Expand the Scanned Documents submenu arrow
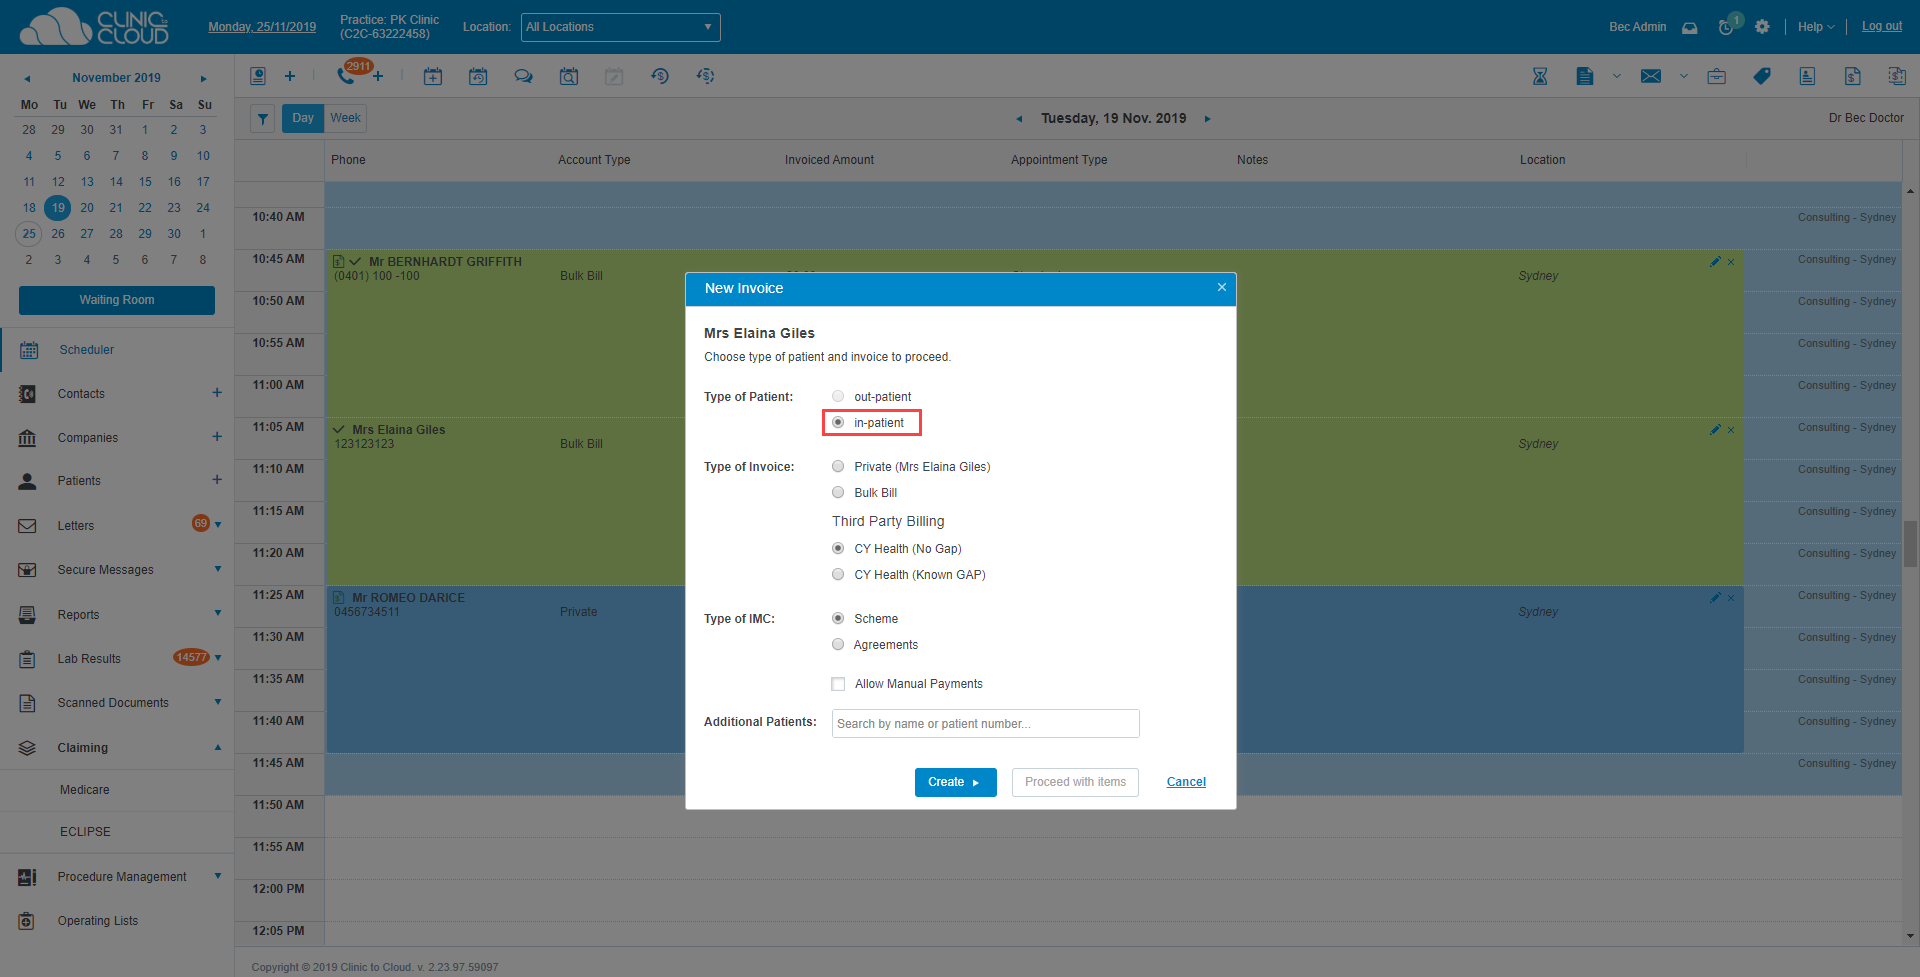1920x977 pixels. click(218, 702)
